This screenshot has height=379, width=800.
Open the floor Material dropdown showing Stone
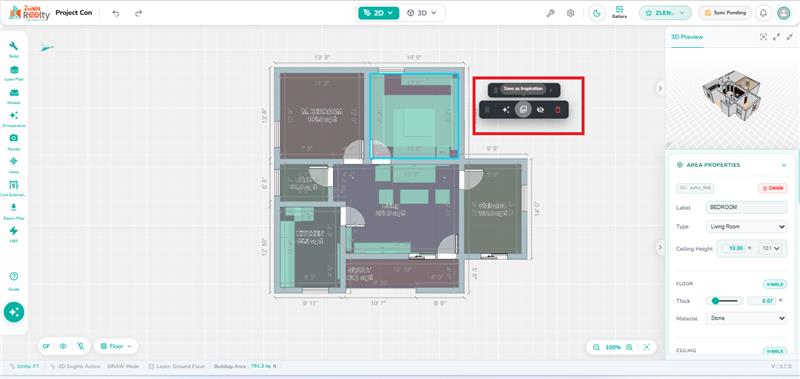tap(746, 318)
